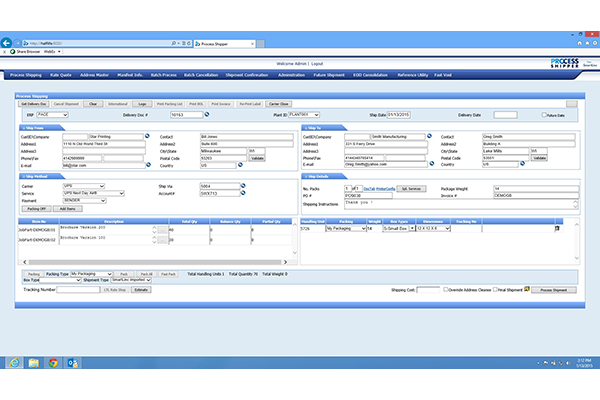Click the Clear button
The height and width of the screenshot is (400, 600).
tap(93, 104)
